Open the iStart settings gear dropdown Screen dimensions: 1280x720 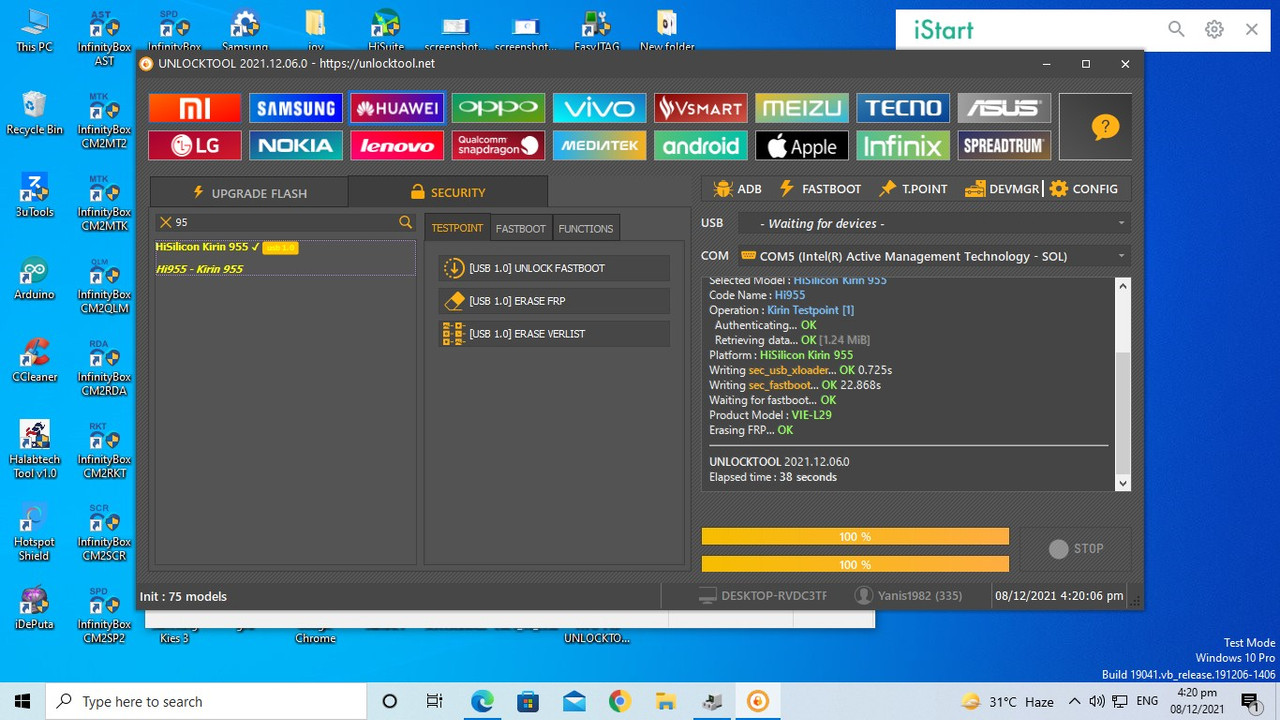point(1214,29)
